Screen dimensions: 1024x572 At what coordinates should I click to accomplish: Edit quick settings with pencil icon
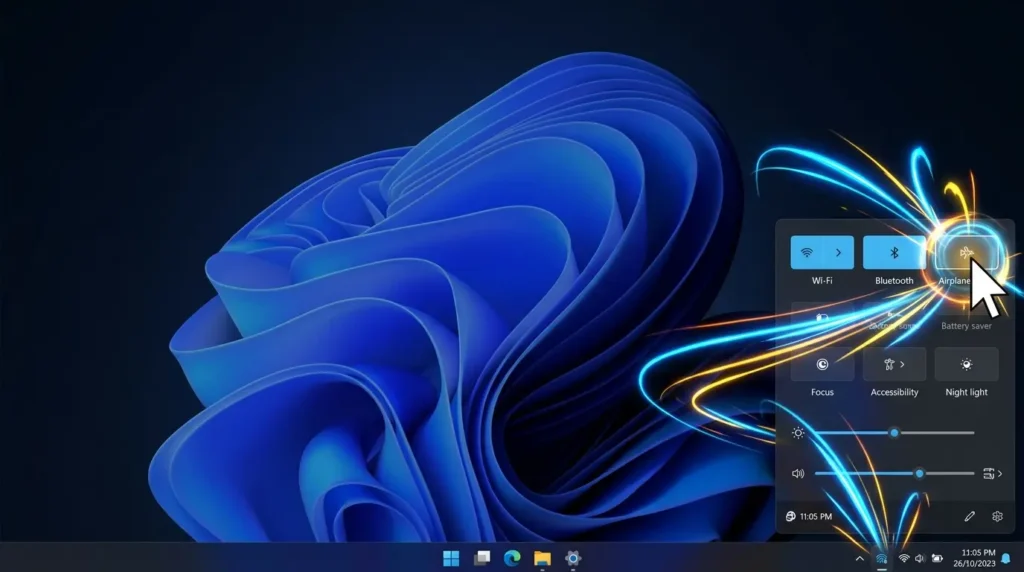click(x=970, y=516)
